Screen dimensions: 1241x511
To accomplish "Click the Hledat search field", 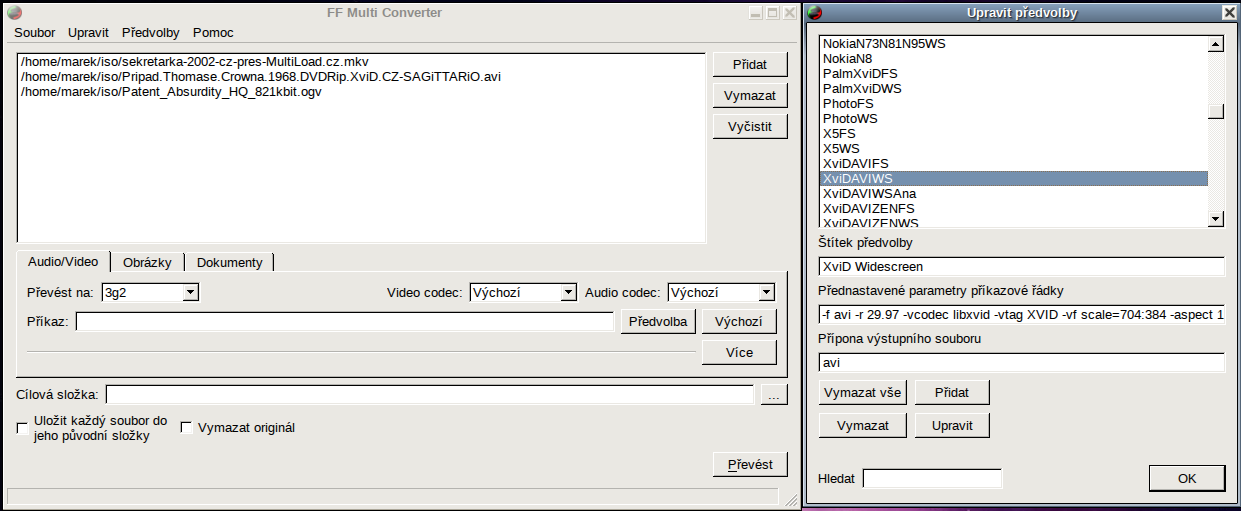I will pyautogui.click(x=932, y=478).
